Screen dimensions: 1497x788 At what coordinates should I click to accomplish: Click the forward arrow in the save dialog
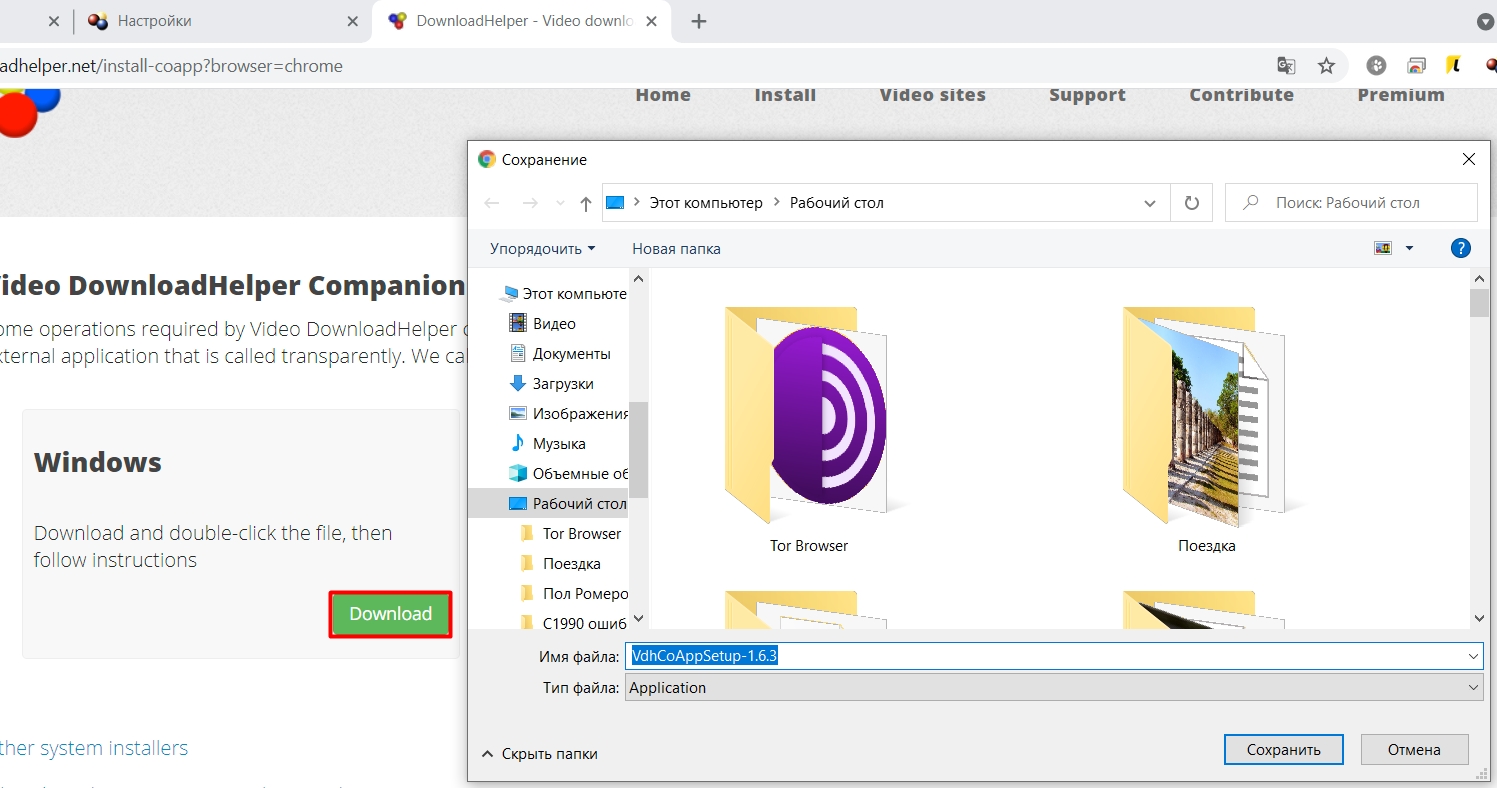coord(530,203)
